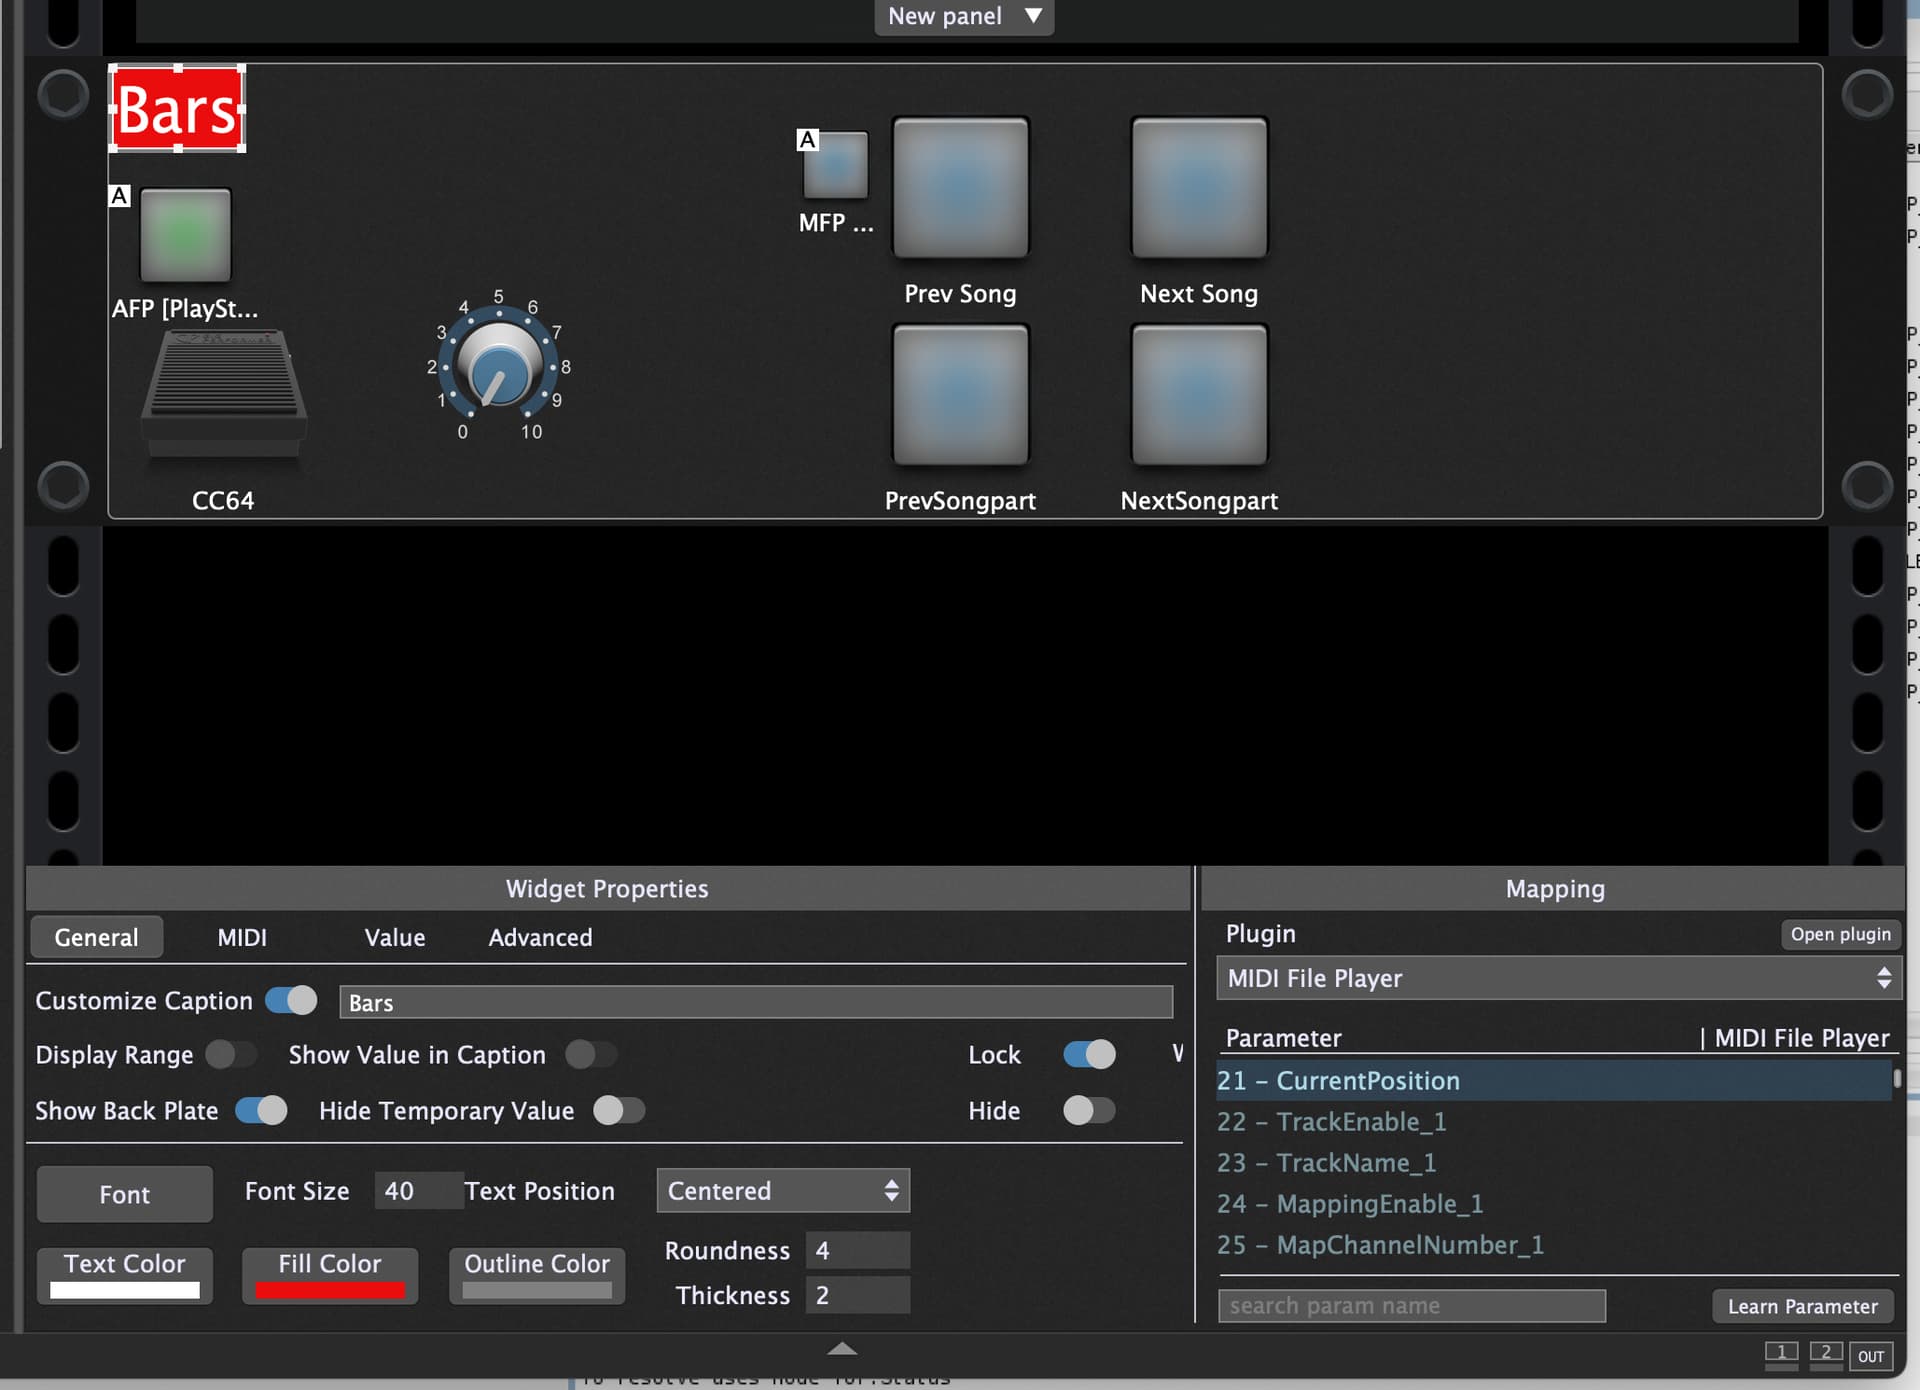
Task: Click the Next Song pad button
Action: 1199,188
